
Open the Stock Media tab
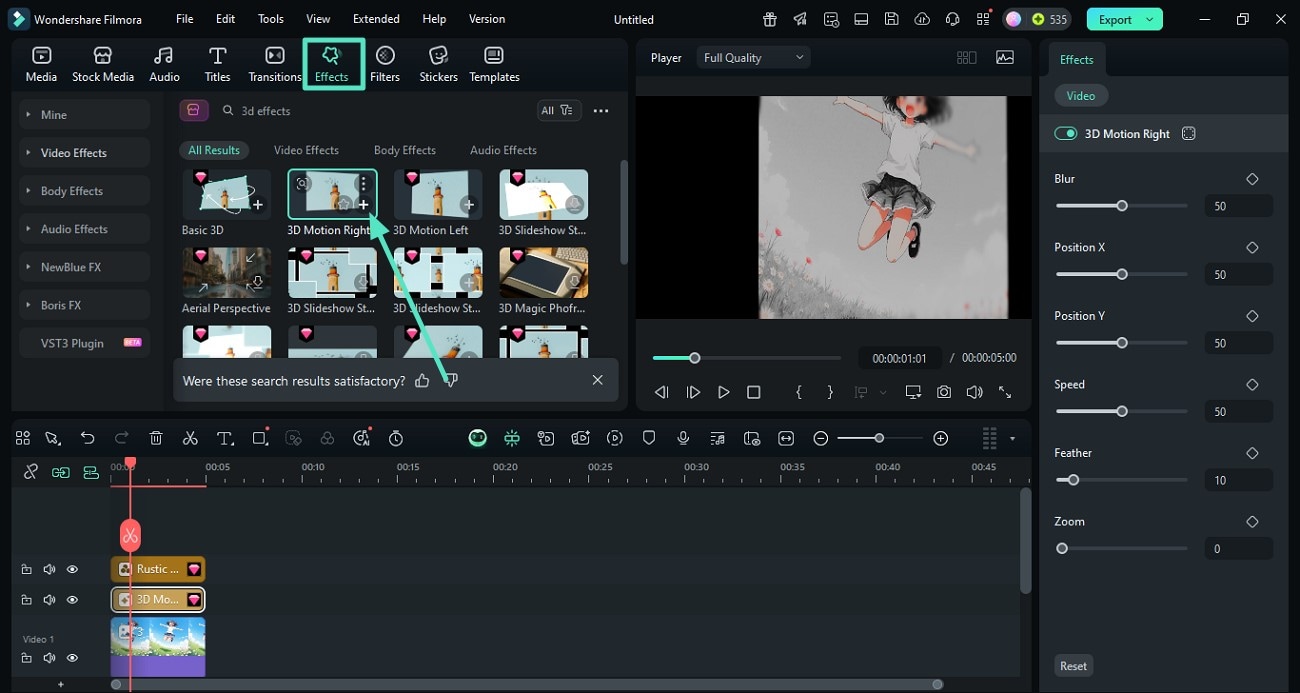pyautogui.click(x=103, y=65)
